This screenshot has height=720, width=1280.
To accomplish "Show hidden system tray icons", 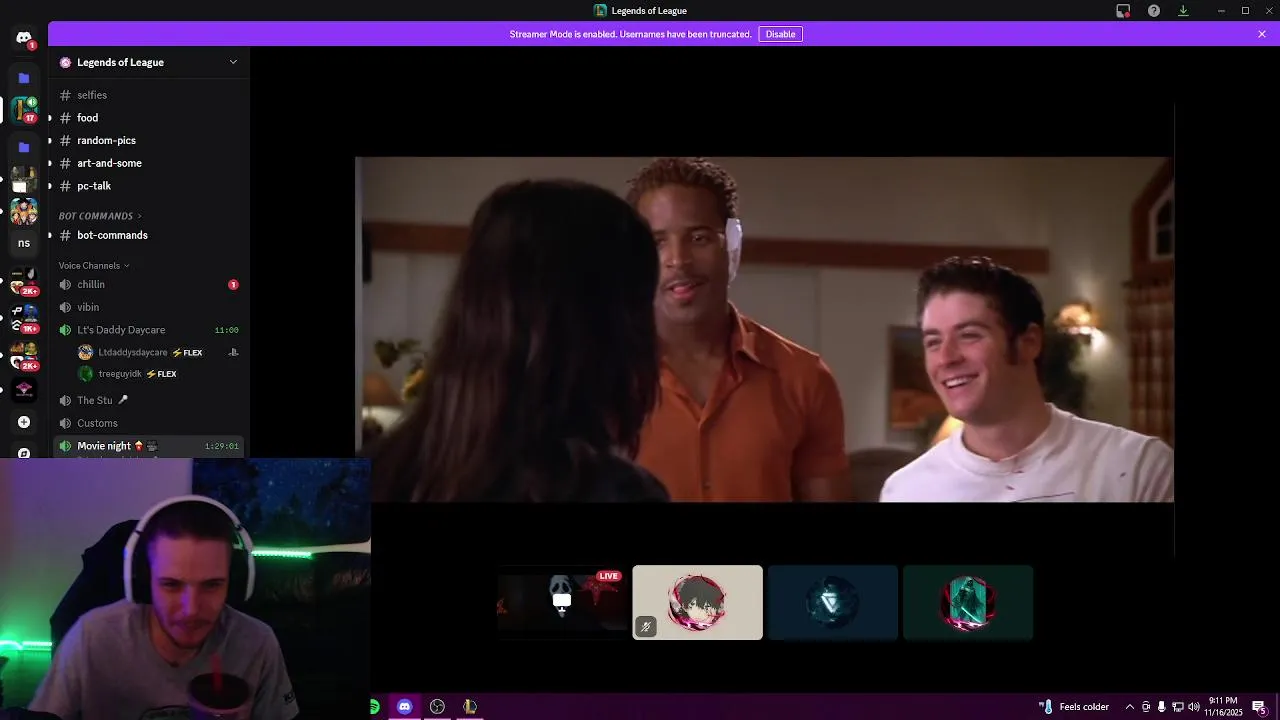I will (1130, 707).
